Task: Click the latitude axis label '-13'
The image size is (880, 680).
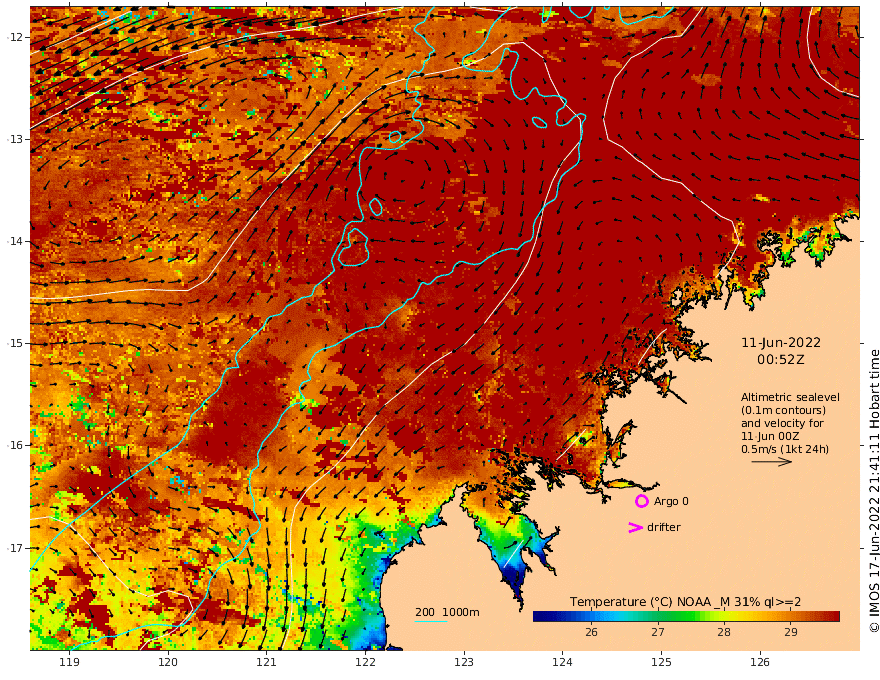Action: [15, 139]
